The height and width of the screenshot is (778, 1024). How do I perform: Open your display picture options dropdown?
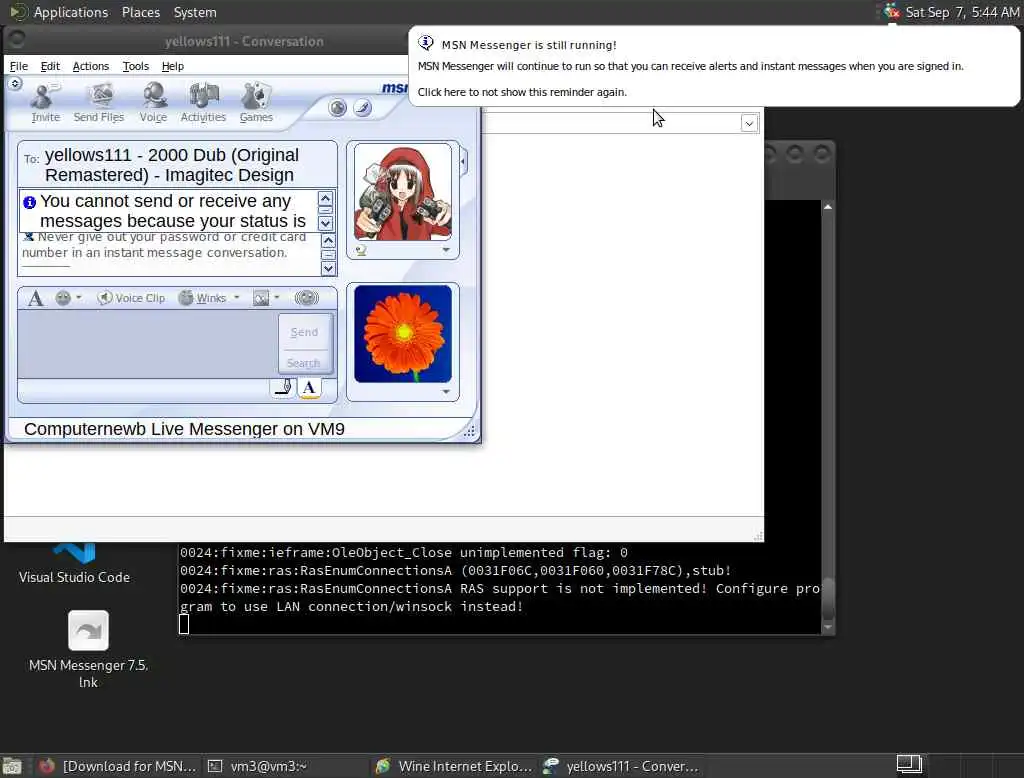(446, 391)
